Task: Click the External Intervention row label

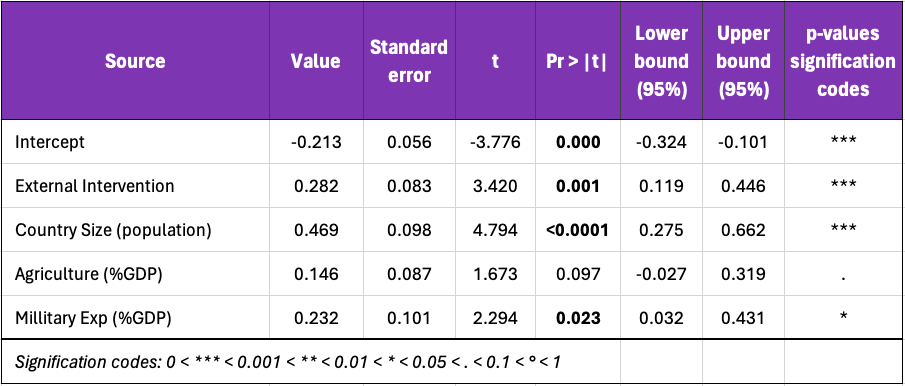Action: [x=95, y=186]
